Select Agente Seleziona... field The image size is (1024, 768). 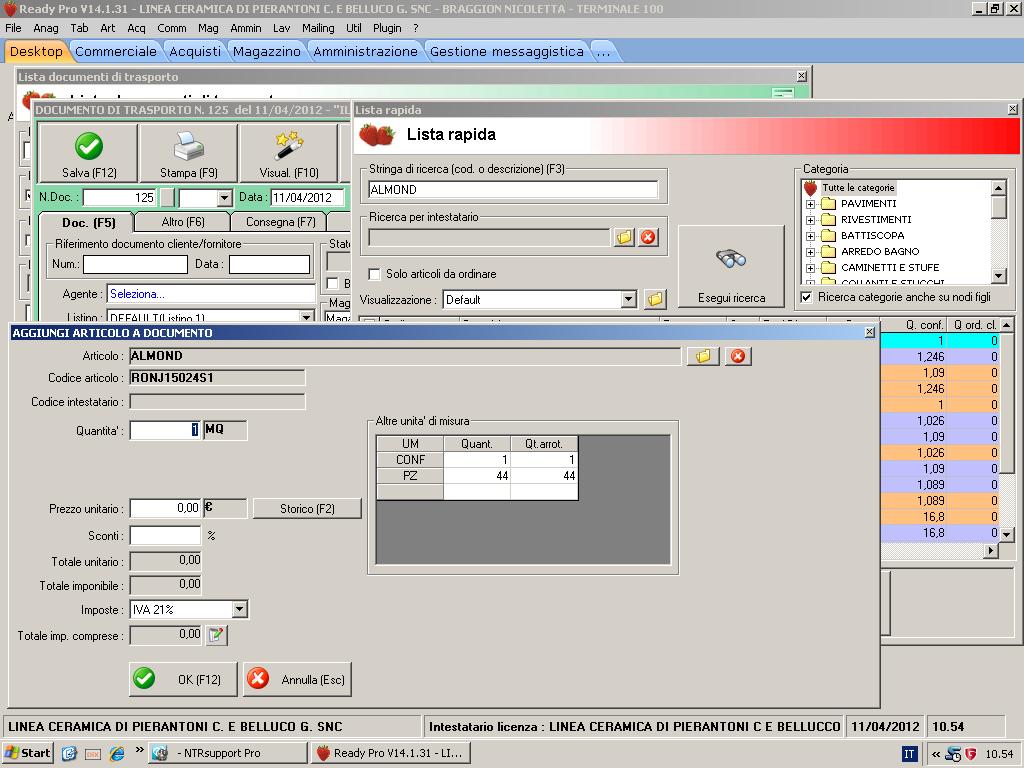211,294
